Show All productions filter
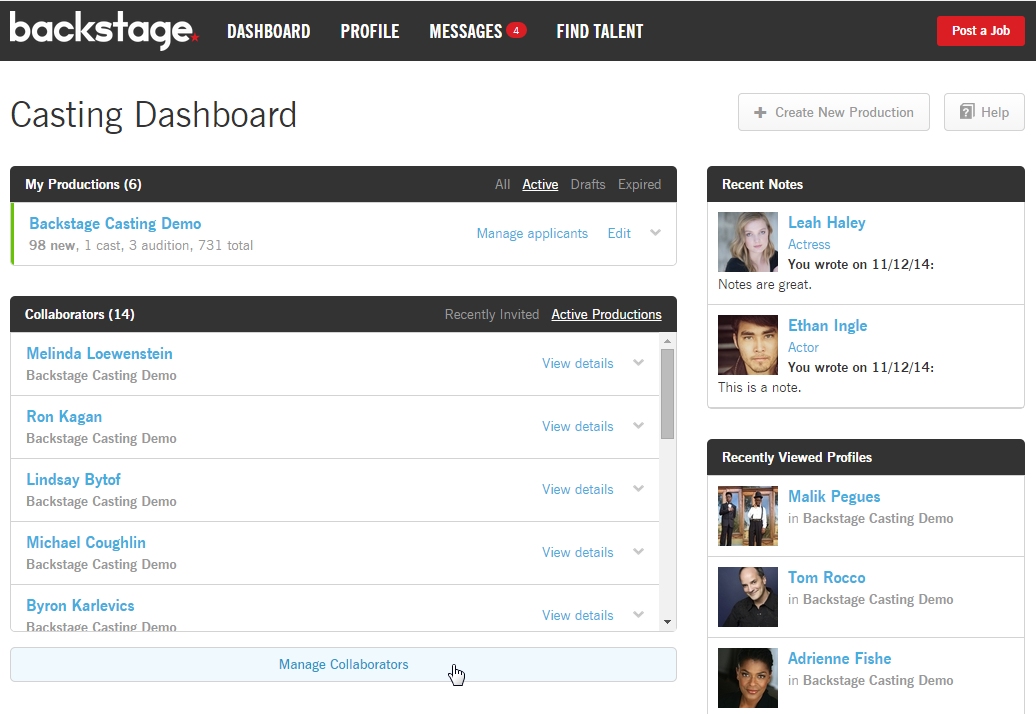The width and height of the screenshot is (1036, 714). click(x=502, y=184)
